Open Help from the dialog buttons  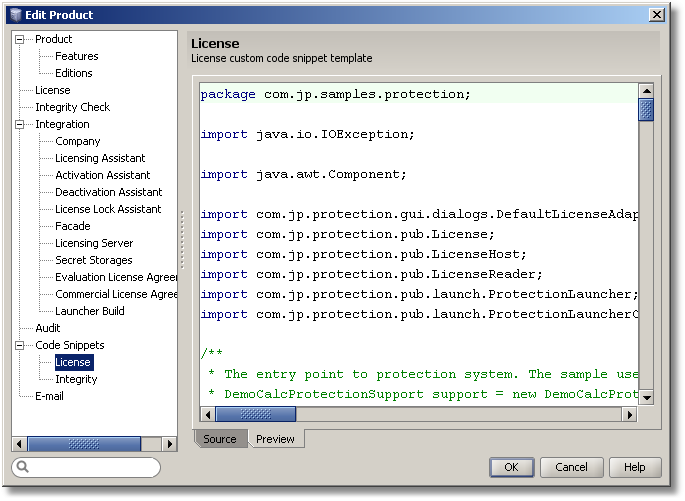pyautogui.click(x=634, y=467)
